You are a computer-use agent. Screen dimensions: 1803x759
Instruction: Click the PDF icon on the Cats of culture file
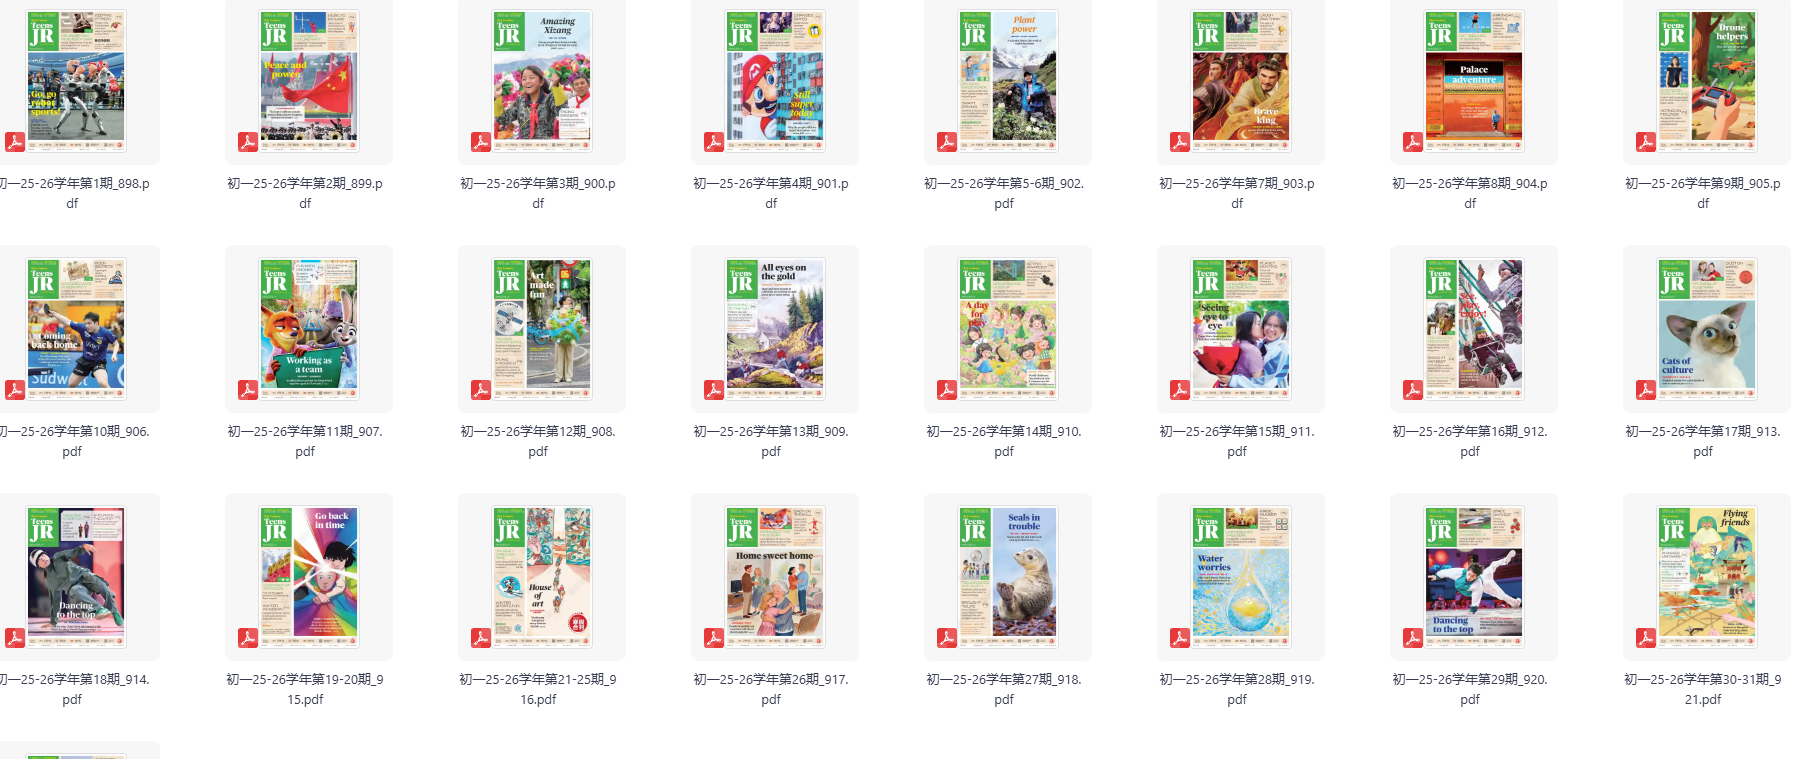1645,390
